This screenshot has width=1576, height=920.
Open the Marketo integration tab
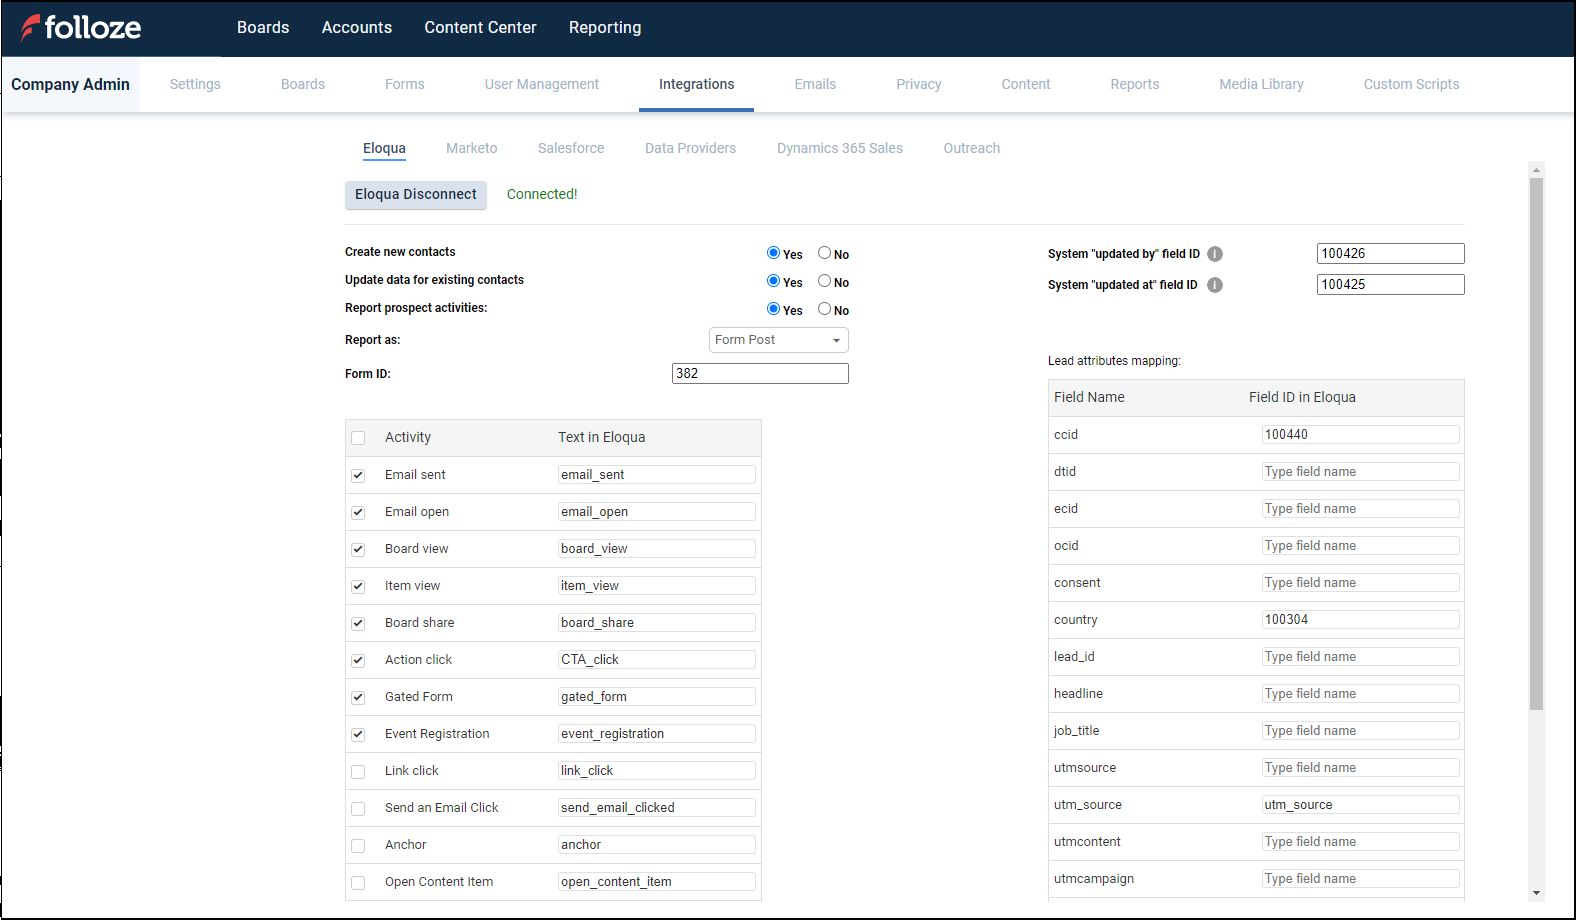coord(471,148)
